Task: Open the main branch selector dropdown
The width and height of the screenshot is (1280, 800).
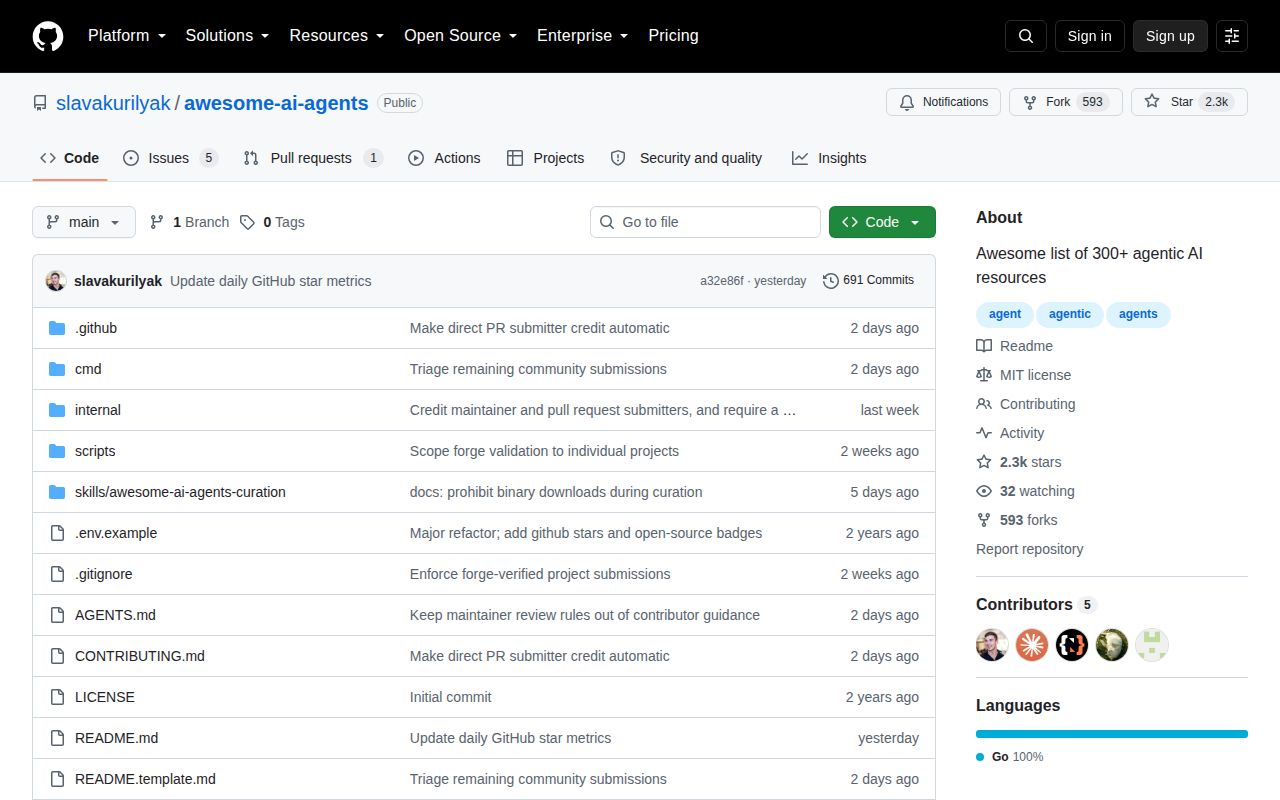Action: (84, 222)
